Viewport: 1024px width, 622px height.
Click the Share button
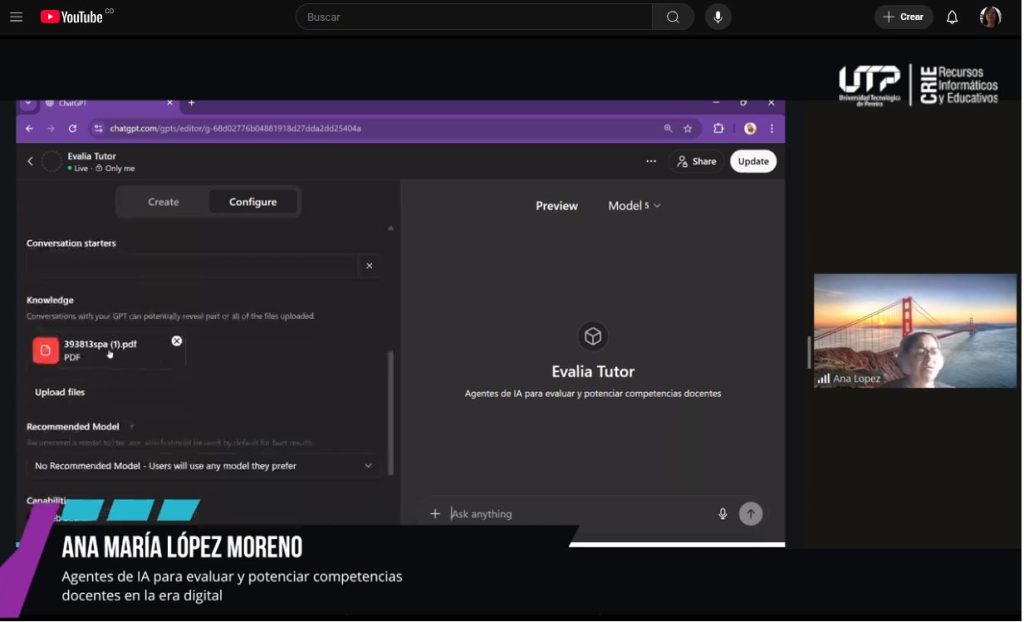tap(697, 161)
